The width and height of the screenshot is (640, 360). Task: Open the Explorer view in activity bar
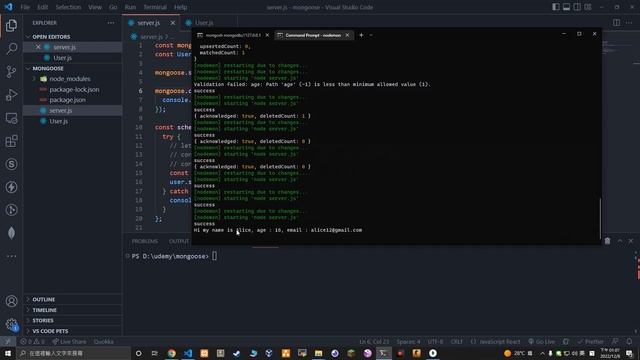click(x=11, y=26)
